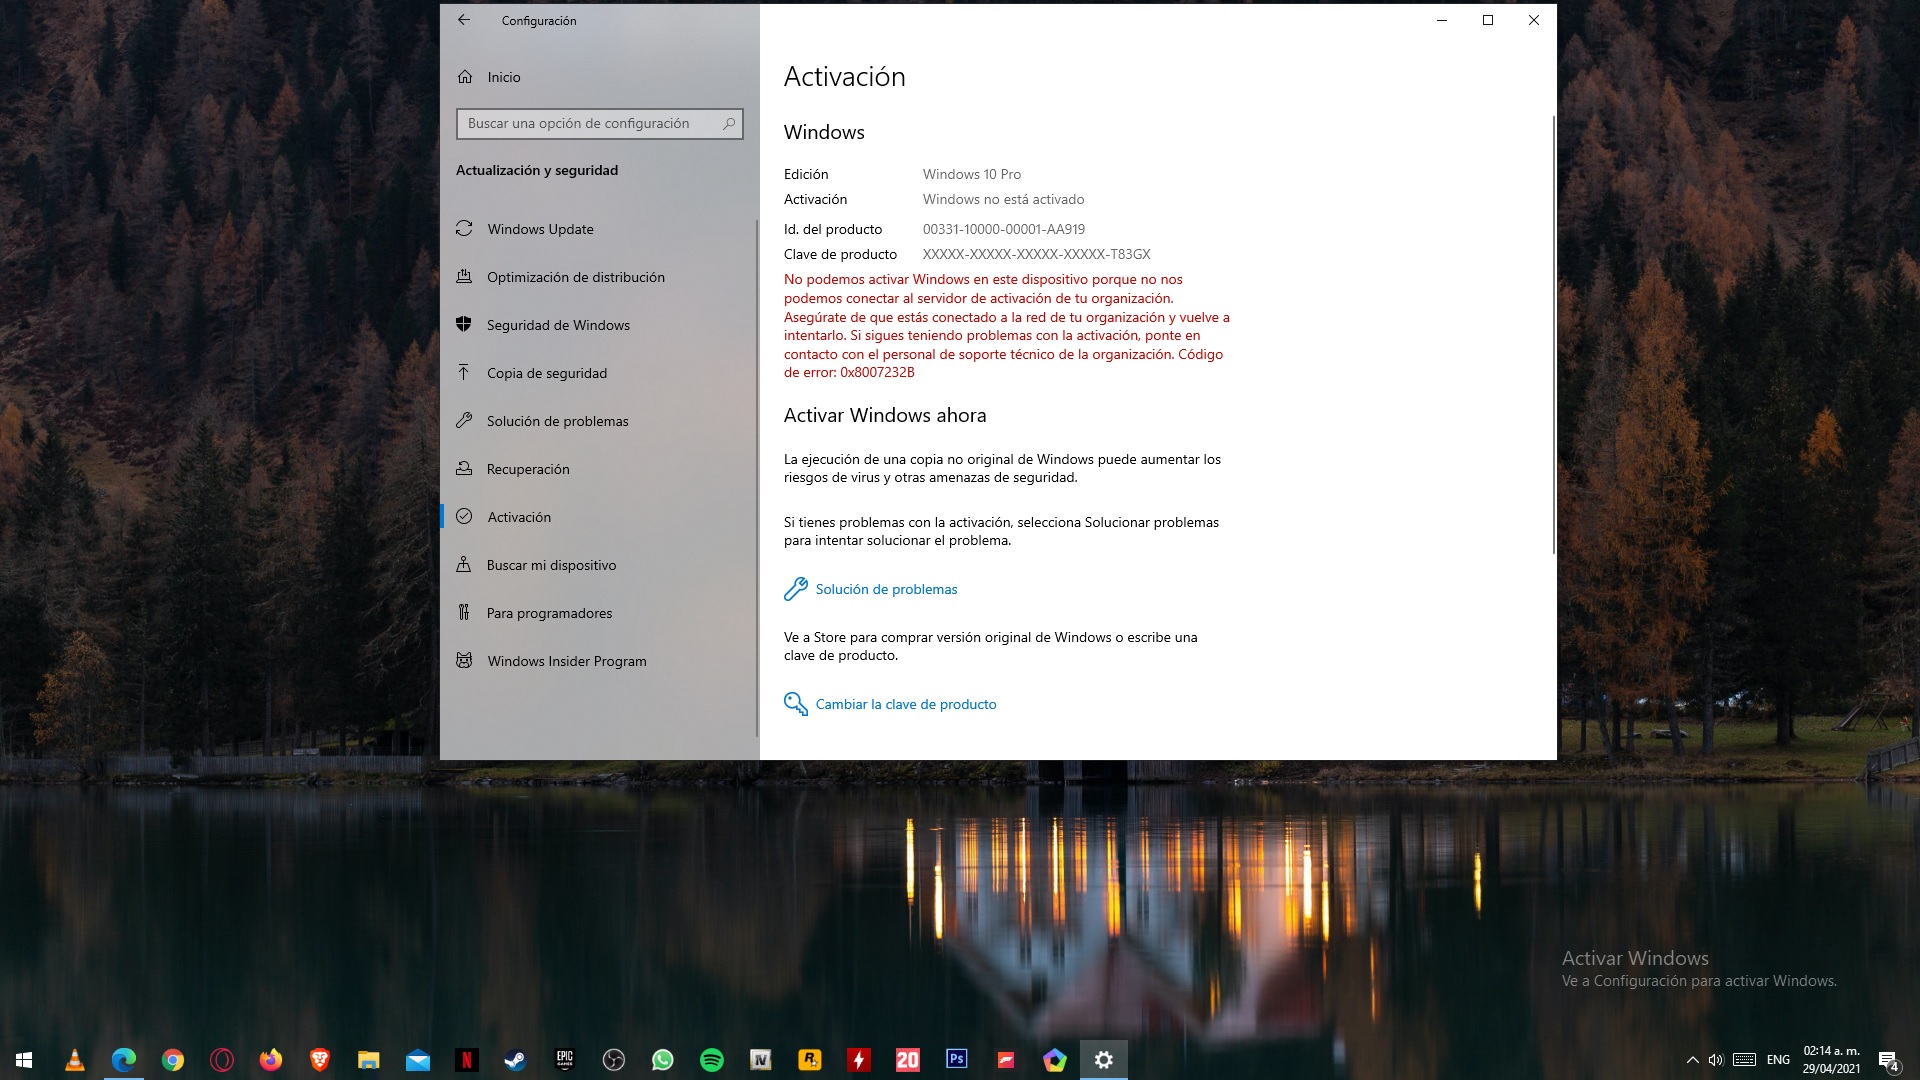
Task: Click the Settings gear taskbar icon
Action: [x=1104, y=1060]
